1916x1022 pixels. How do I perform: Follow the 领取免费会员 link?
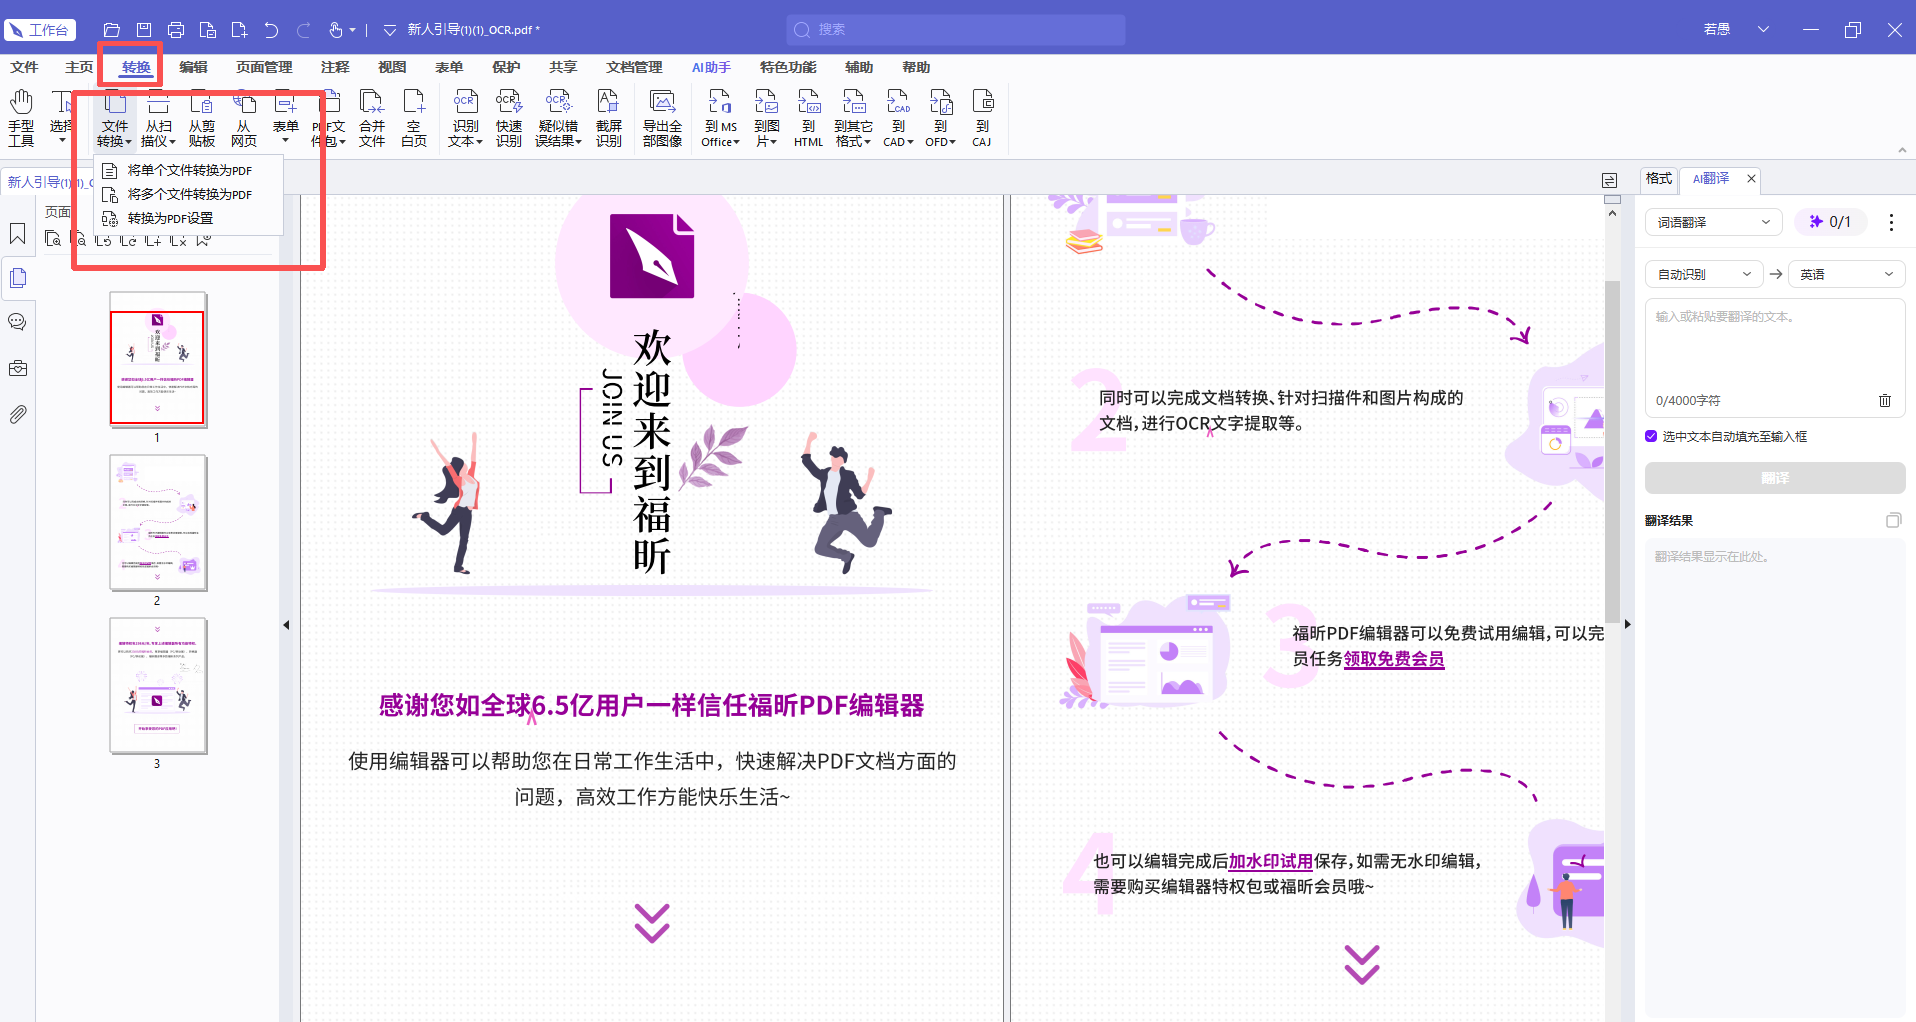pos(1394,659)
